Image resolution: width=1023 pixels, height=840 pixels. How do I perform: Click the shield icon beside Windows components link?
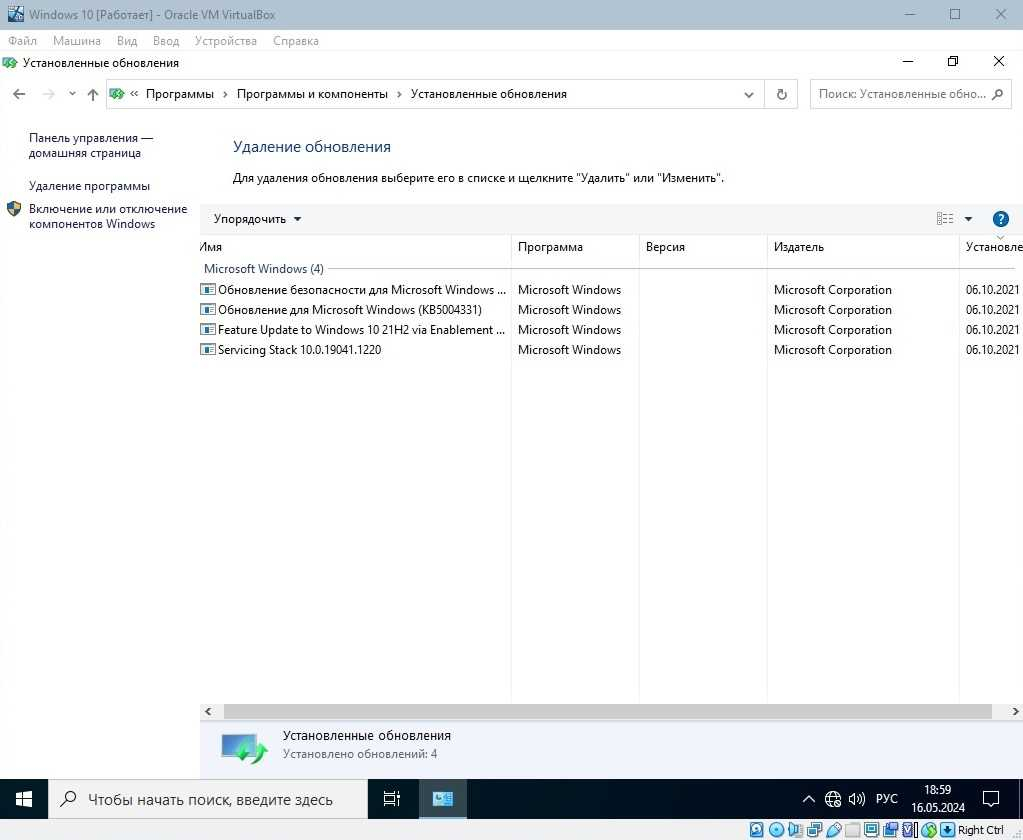[x=14, y=209]
